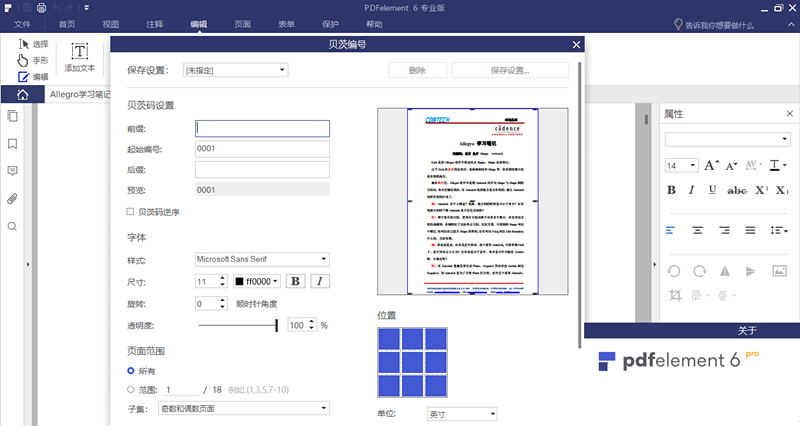Switch to the 保护 tab
This screenshot has width=800, height=426.
pyautogui.click(x=330, y=24)
